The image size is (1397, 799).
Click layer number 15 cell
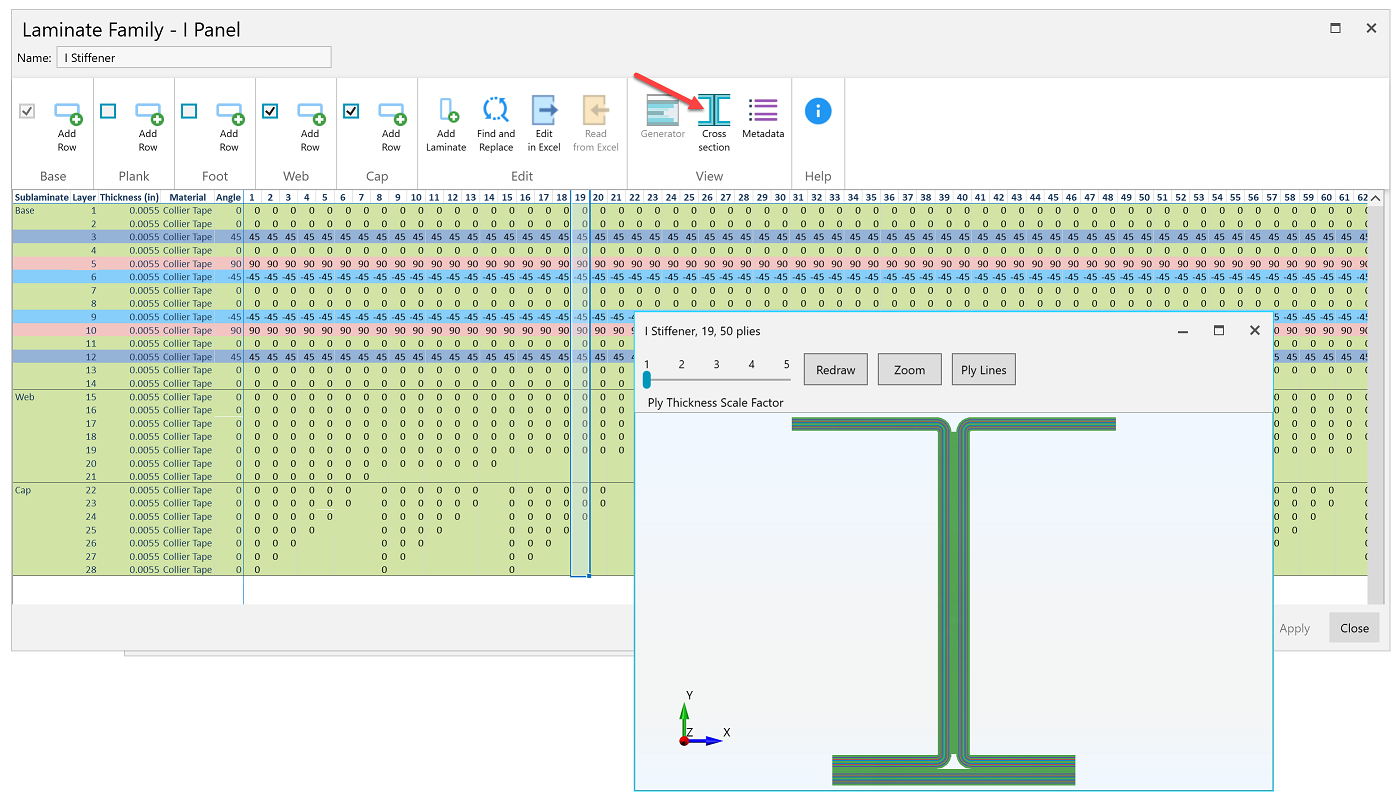click(91, 397)
